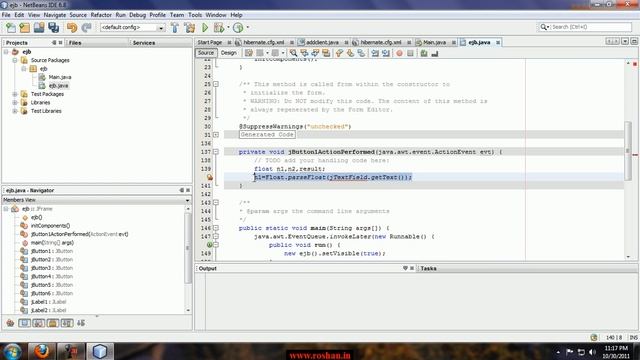Open the addclient.java editor tab
The image size is (640, 360).
(322, 42)
